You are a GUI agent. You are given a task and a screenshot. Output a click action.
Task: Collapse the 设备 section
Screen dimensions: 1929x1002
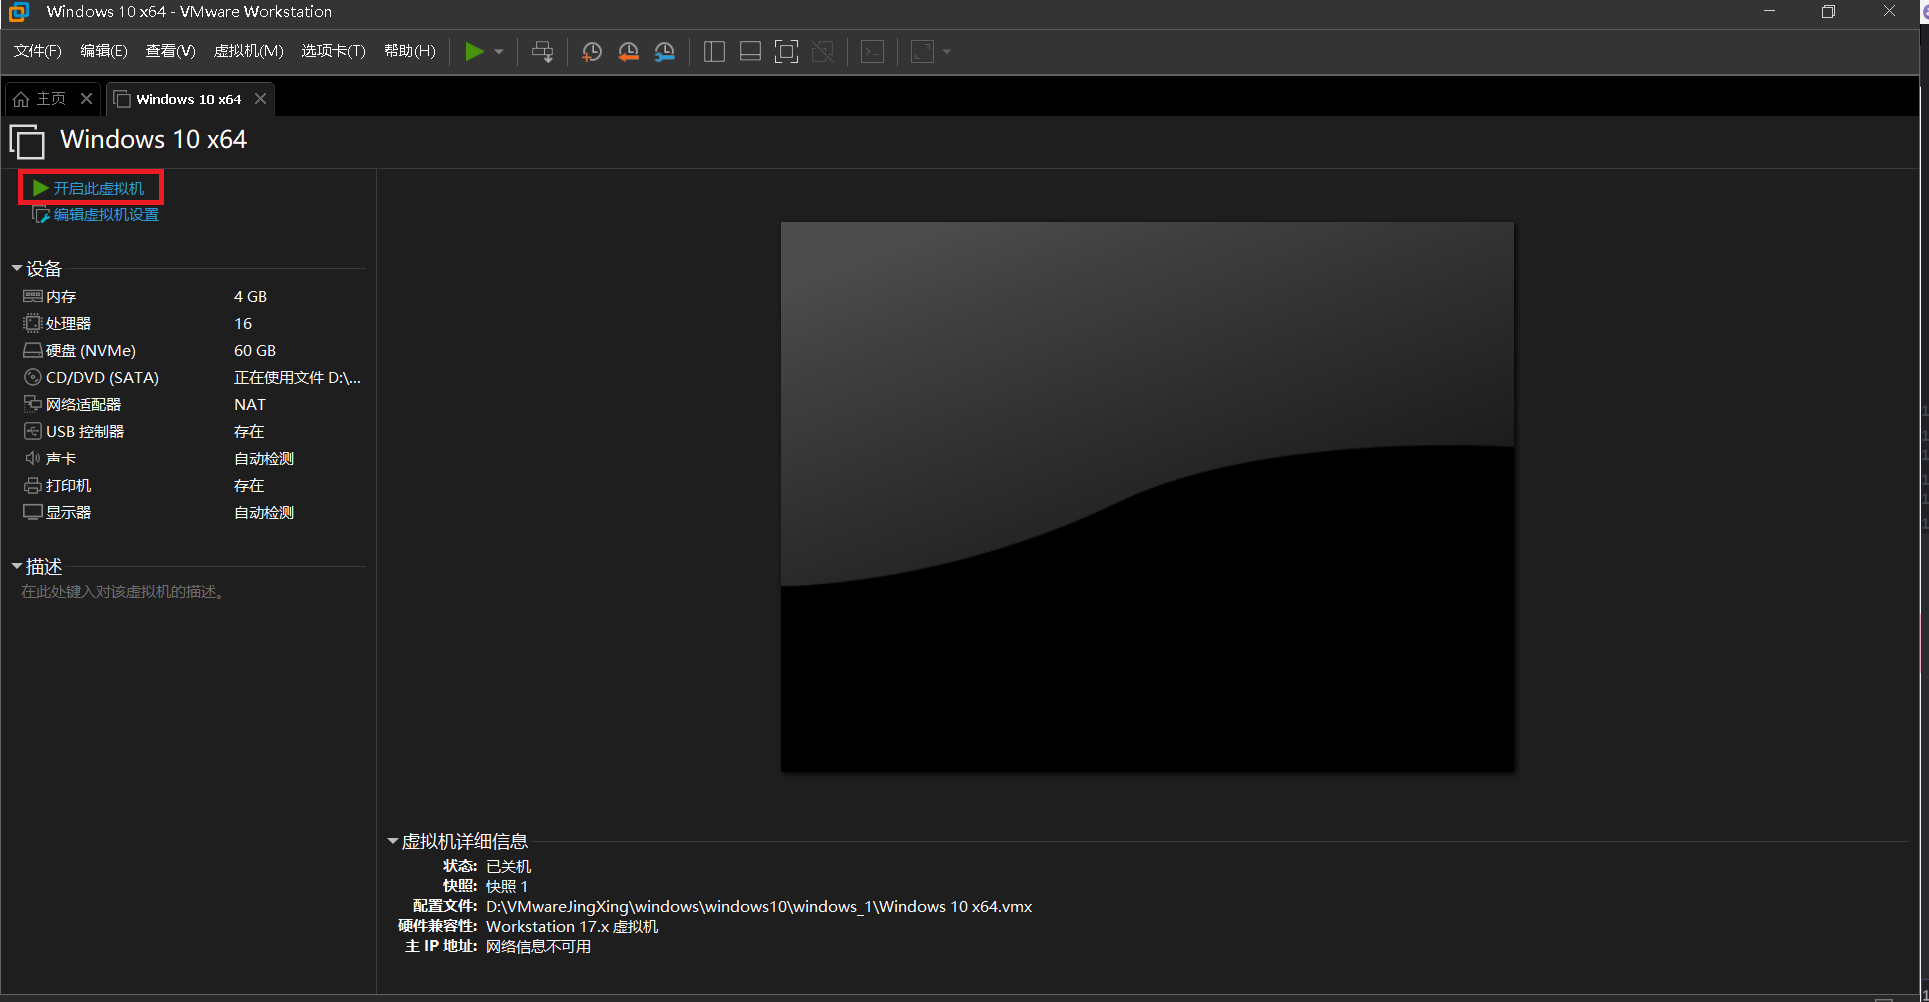pos(17,268)
